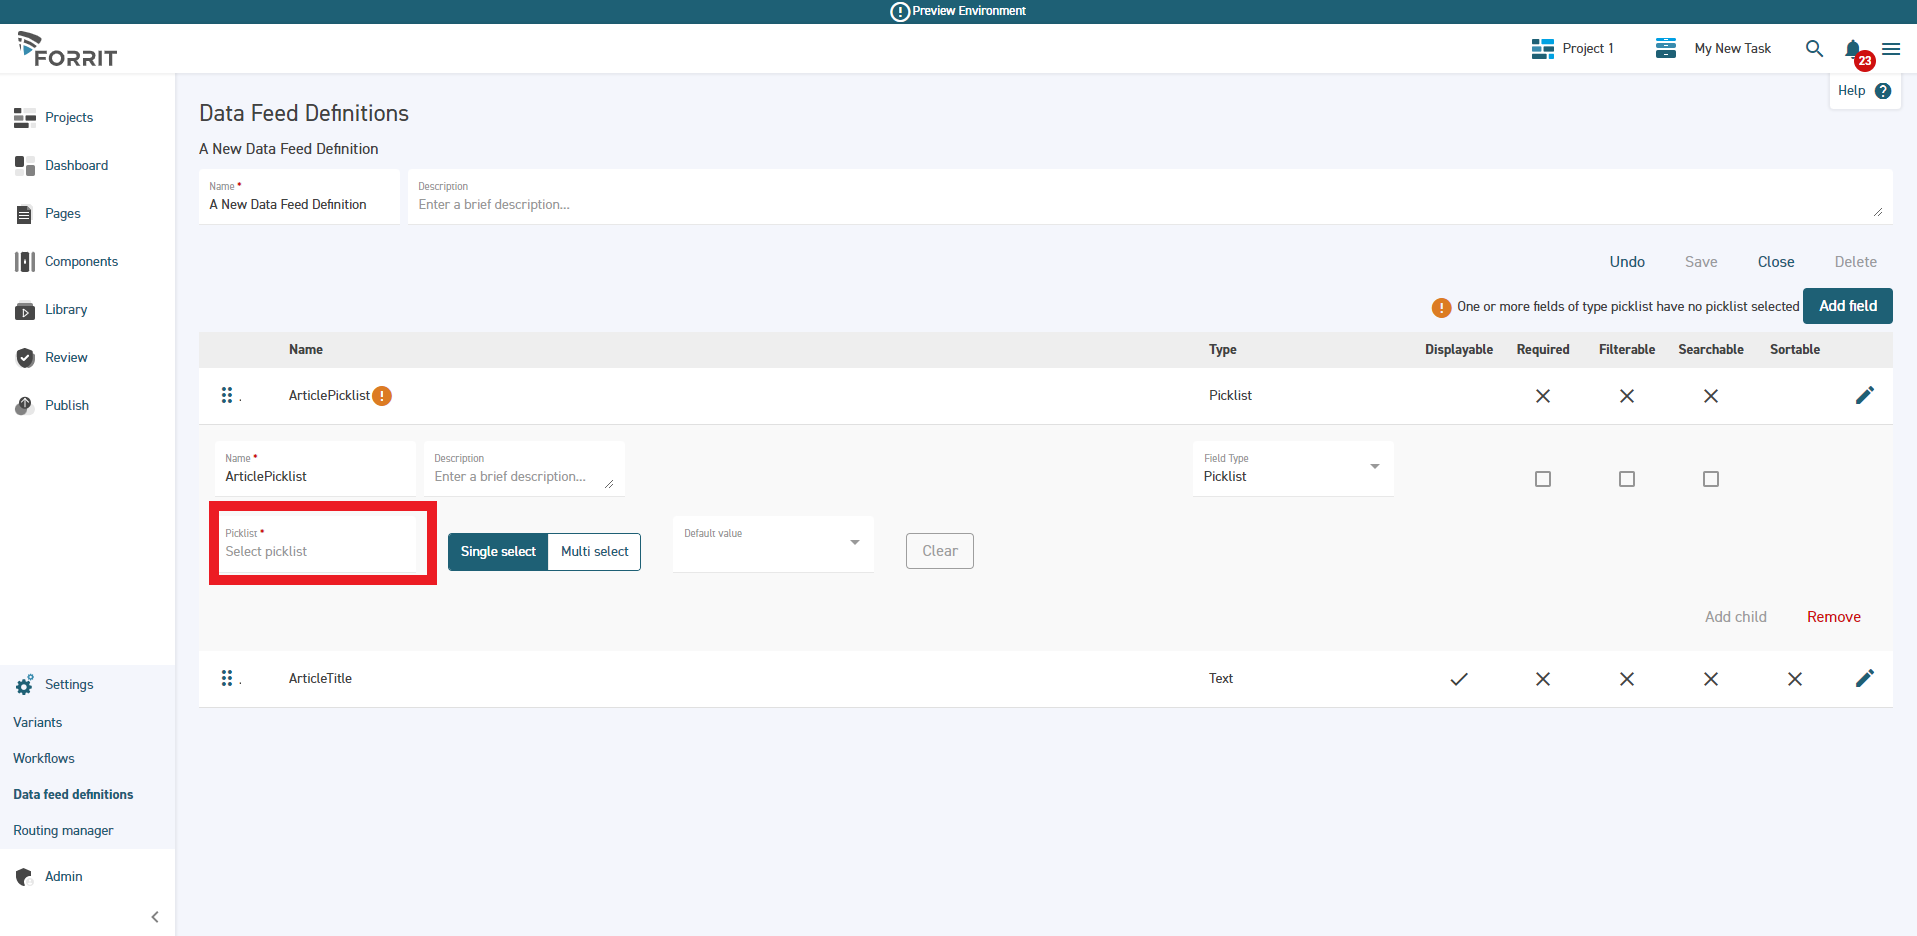The width and height of the screenshot is (1917, 936).
Task: Open the Projects section
Action: click(x=67, y=117)
